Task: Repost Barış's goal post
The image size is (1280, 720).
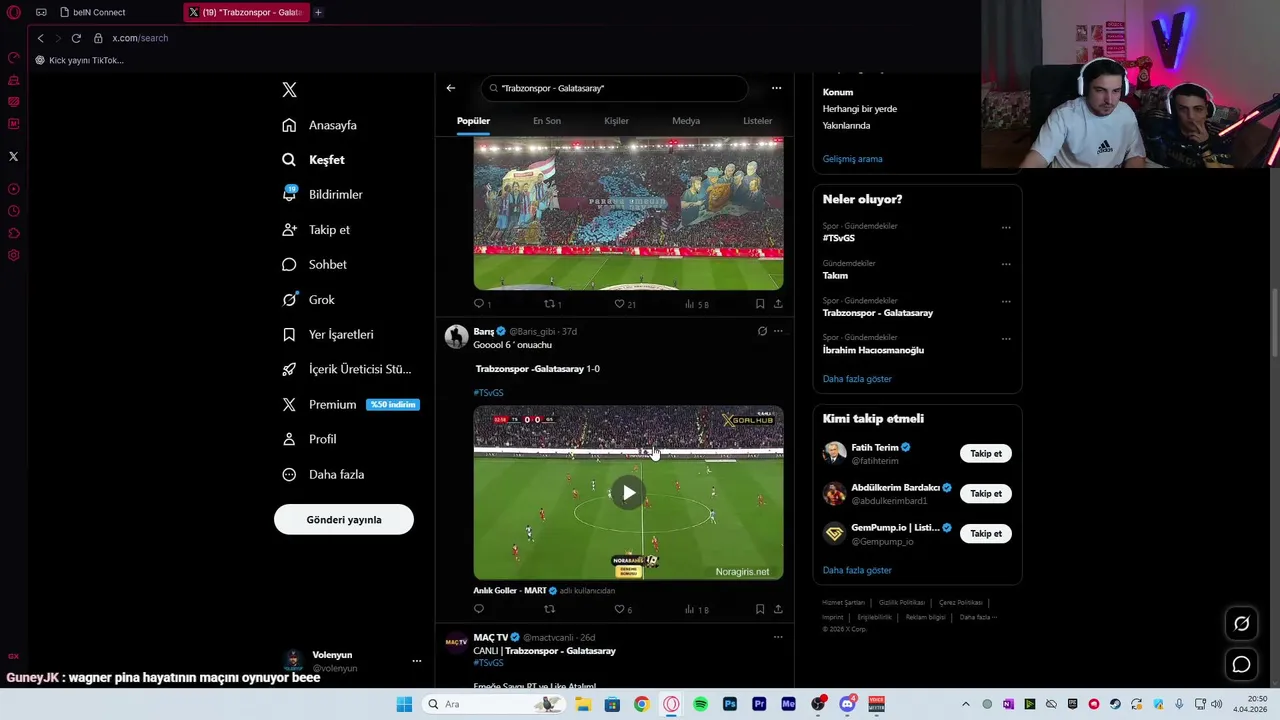Action: pos(549,609)
